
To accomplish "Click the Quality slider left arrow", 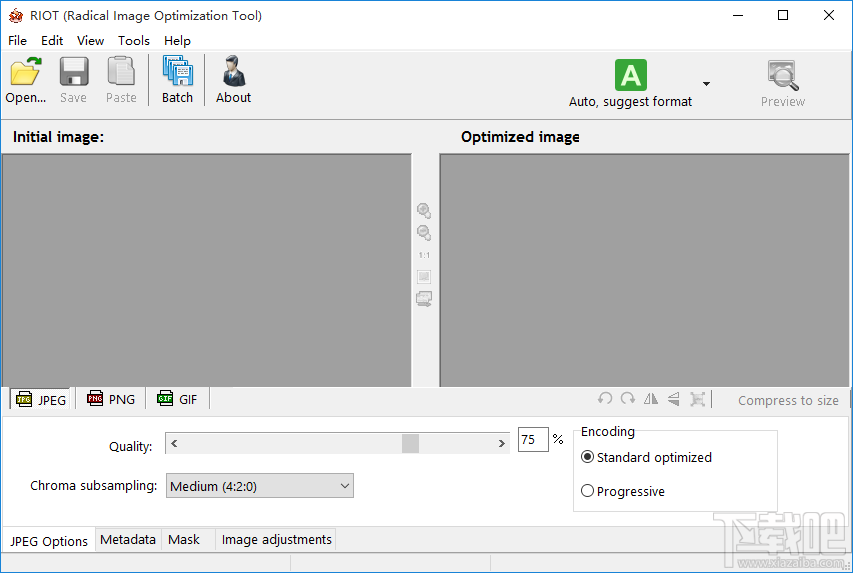I will click(x=174, y=443).
